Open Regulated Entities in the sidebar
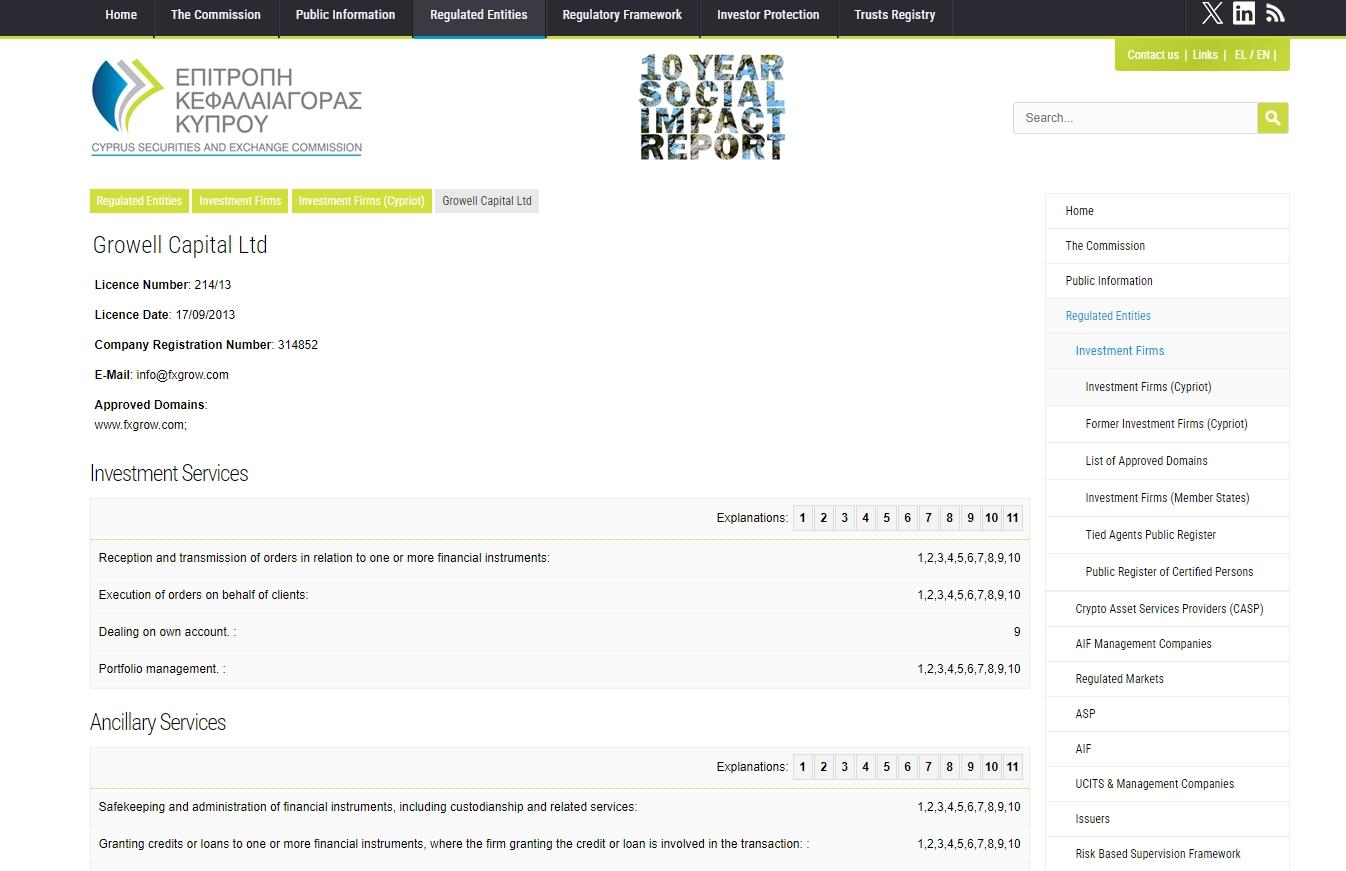This screenshot has width=1346, height=871. [x=1167, y=316]
